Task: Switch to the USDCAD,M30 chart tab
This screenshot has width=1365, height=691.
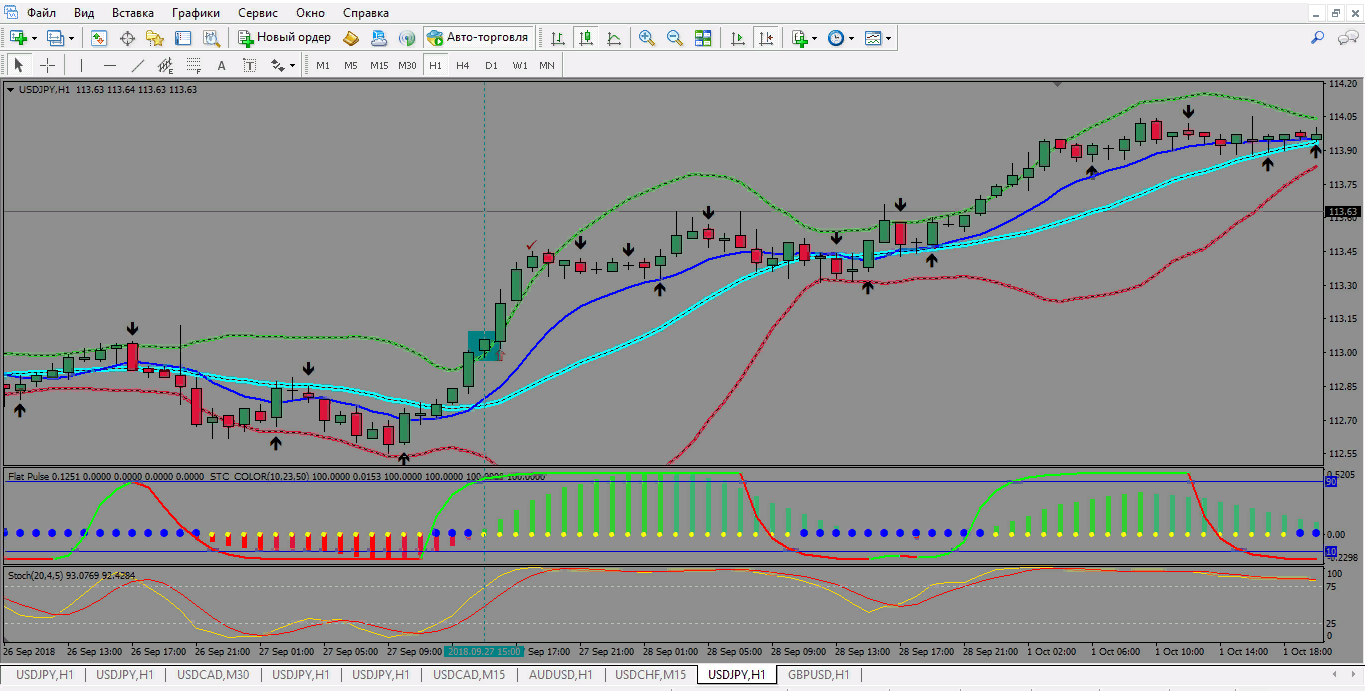Action: click(x=212, y=675)
